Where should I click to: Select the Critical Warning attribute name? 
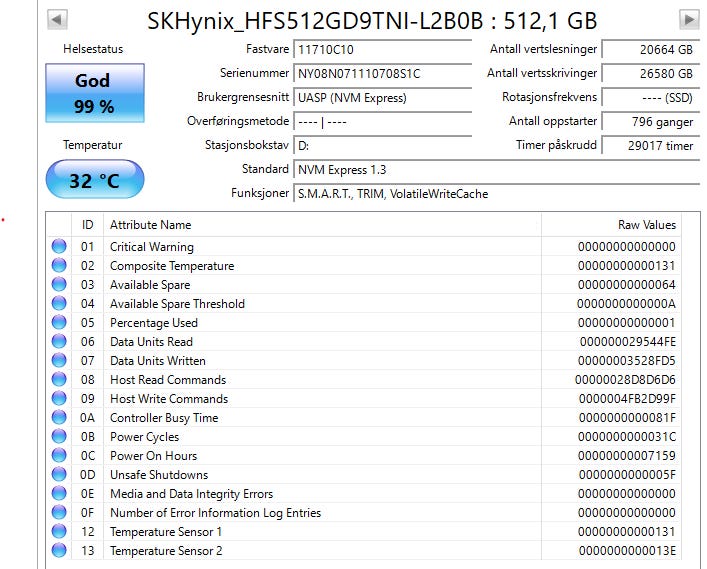click(x=152, y=247)
